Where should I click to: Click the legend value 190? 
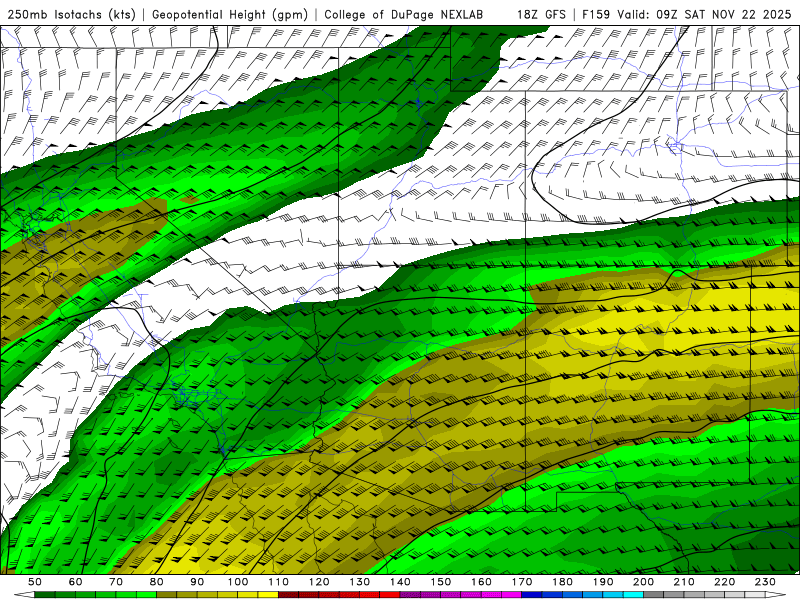603,582
